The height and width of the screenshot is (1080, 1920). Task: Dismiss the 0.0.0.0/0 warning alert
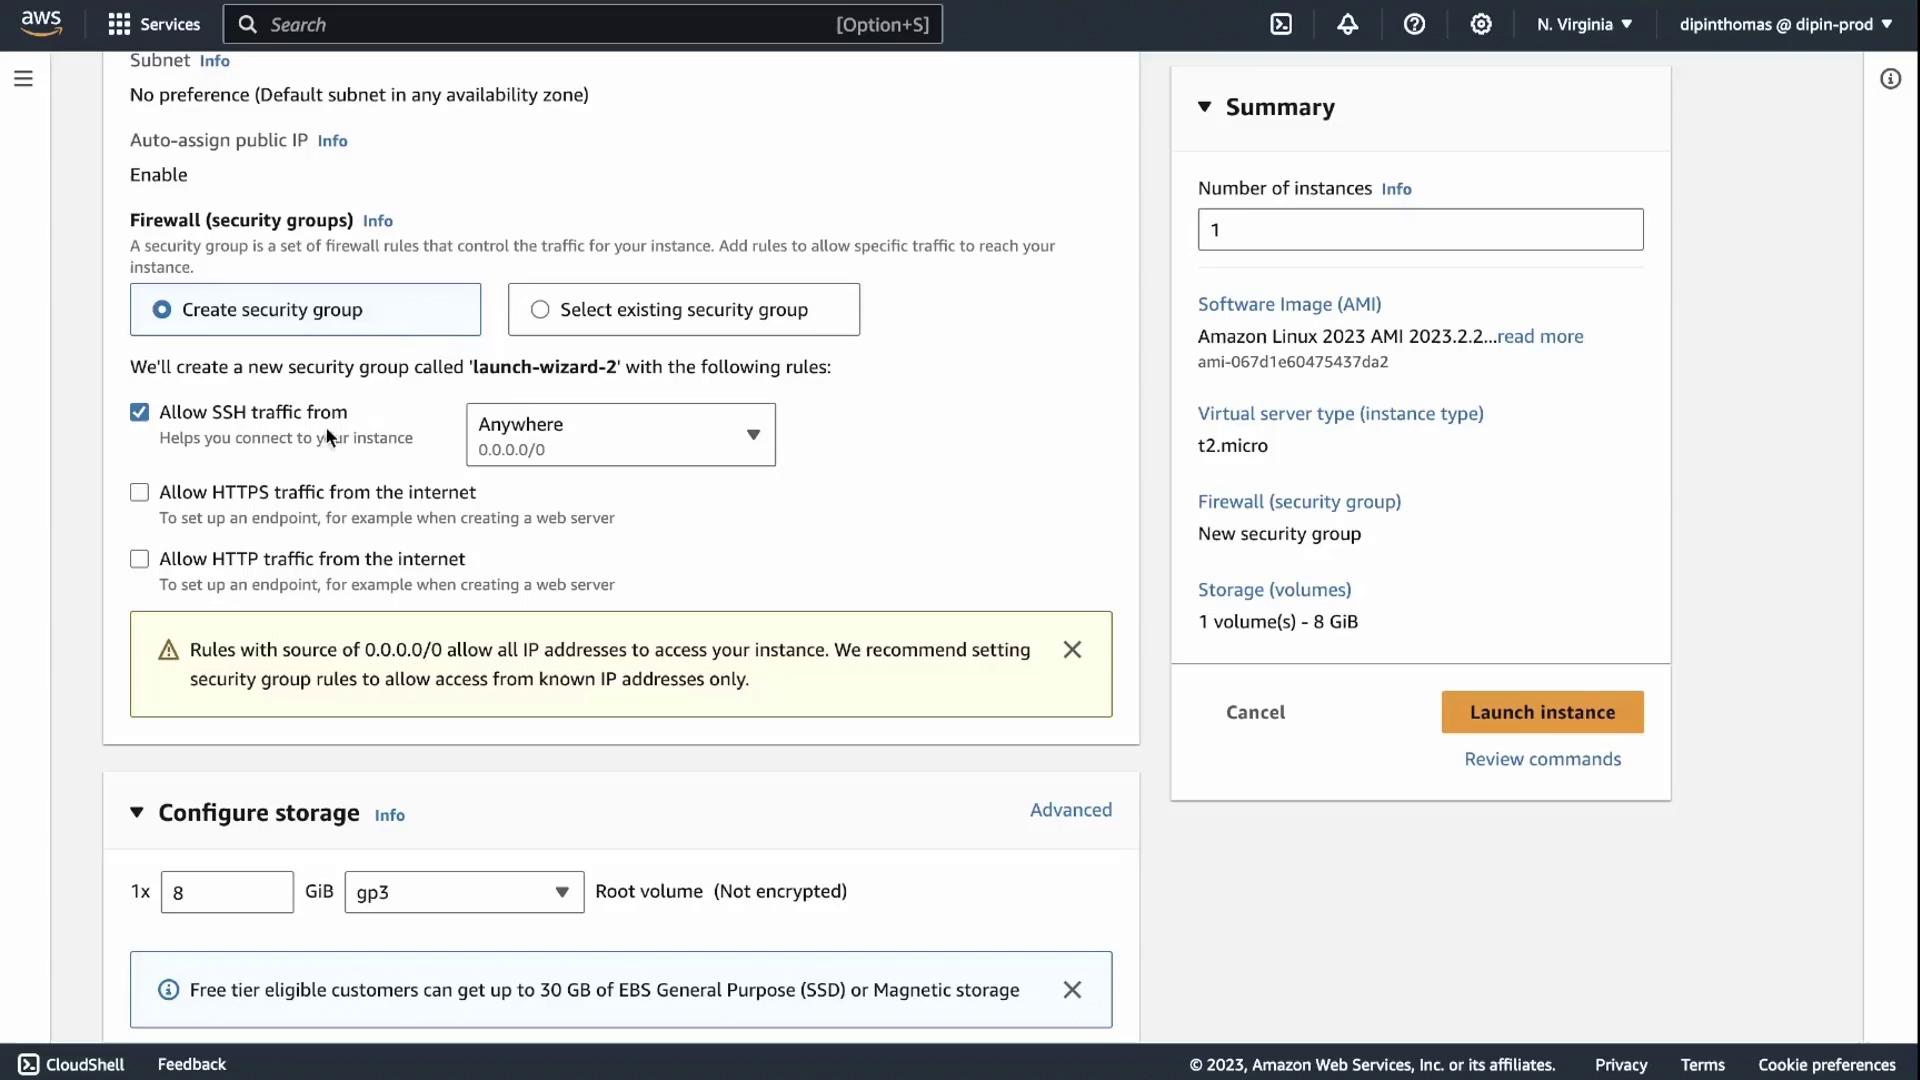click(1072, 650)
